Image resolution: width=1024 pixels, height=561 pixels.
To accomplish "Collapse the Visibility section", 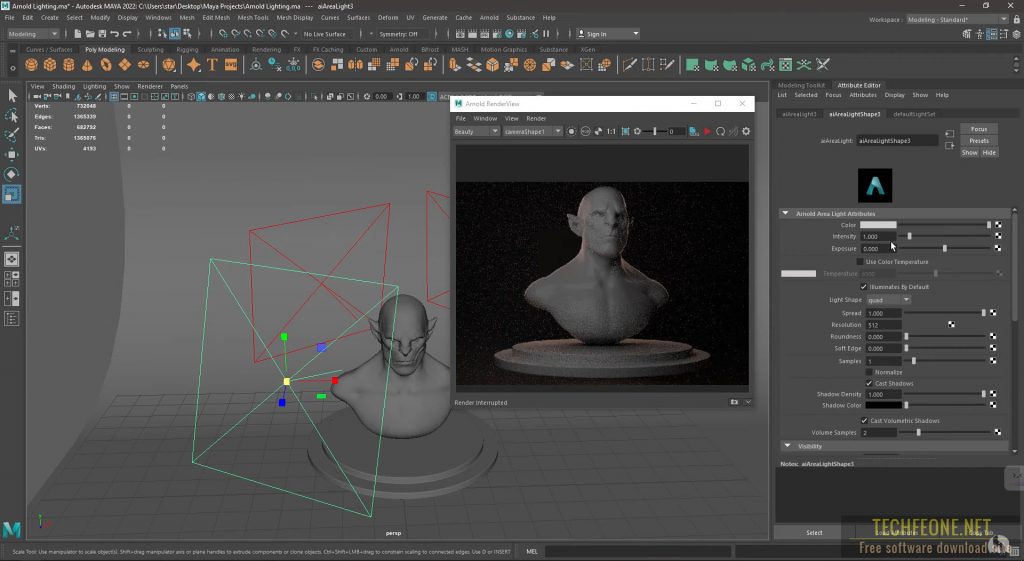I will coord(787,446).
